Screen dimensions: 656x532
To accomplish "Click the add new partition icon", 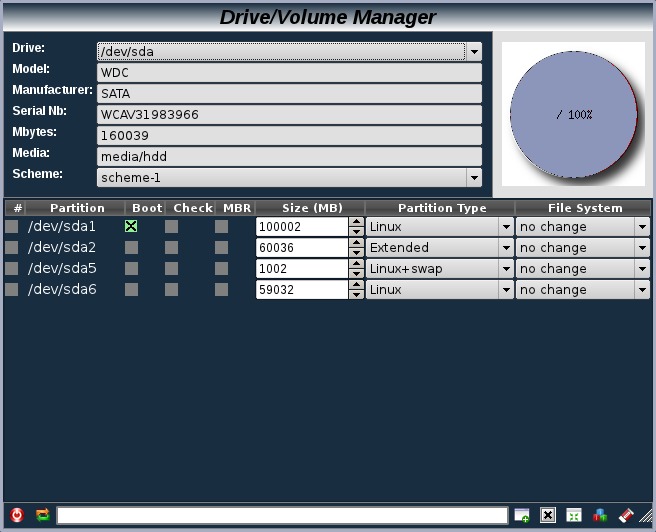I will pyautogui.click(x=522, y=515).
